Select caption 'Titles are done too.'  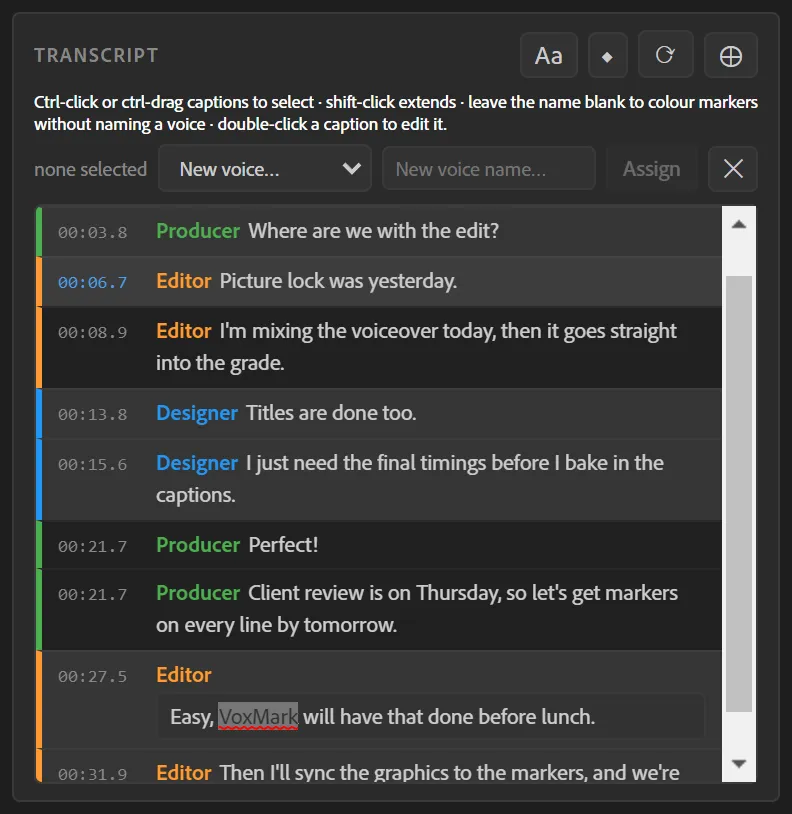click(331, 413)
